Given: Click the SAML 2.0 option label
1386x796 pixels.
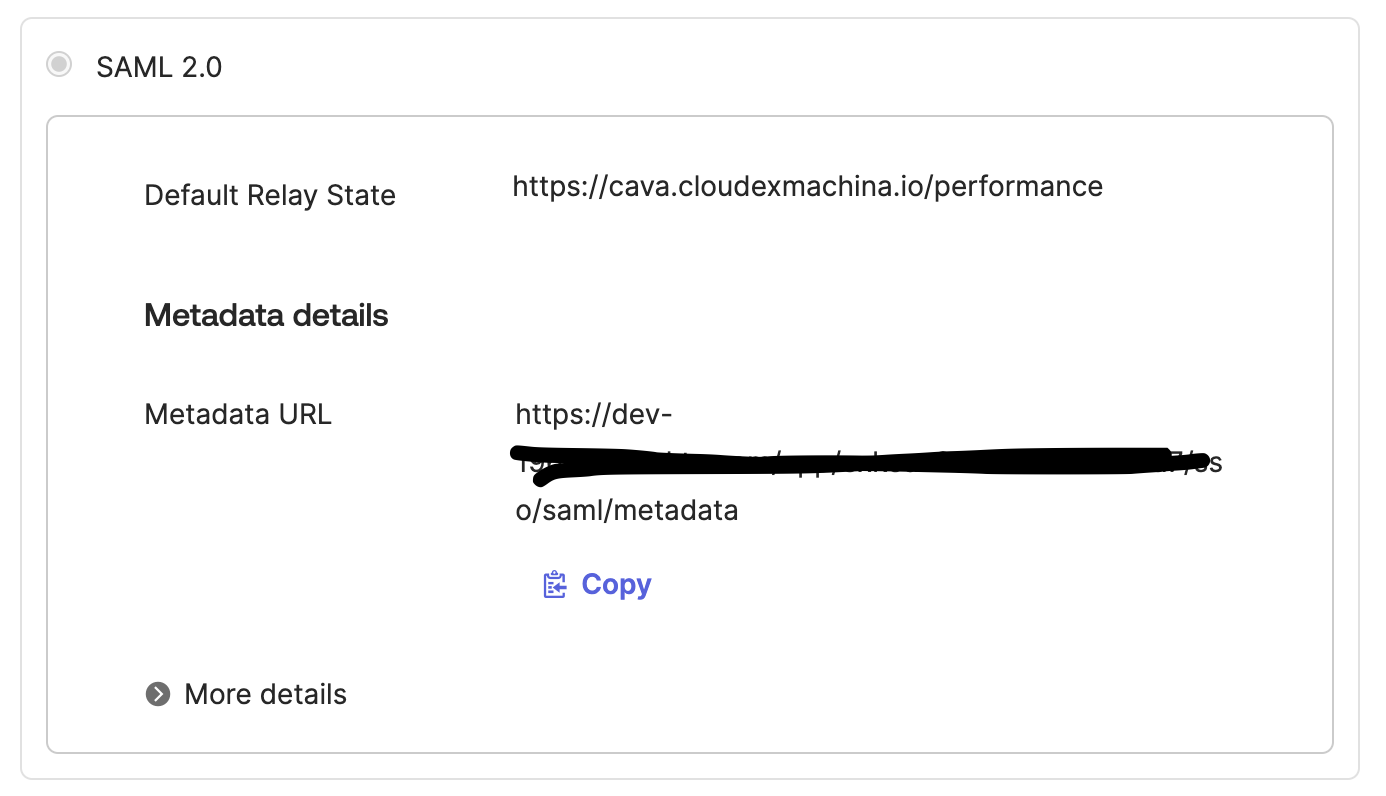Looking at the screenshot, I should tap(159, 67).
